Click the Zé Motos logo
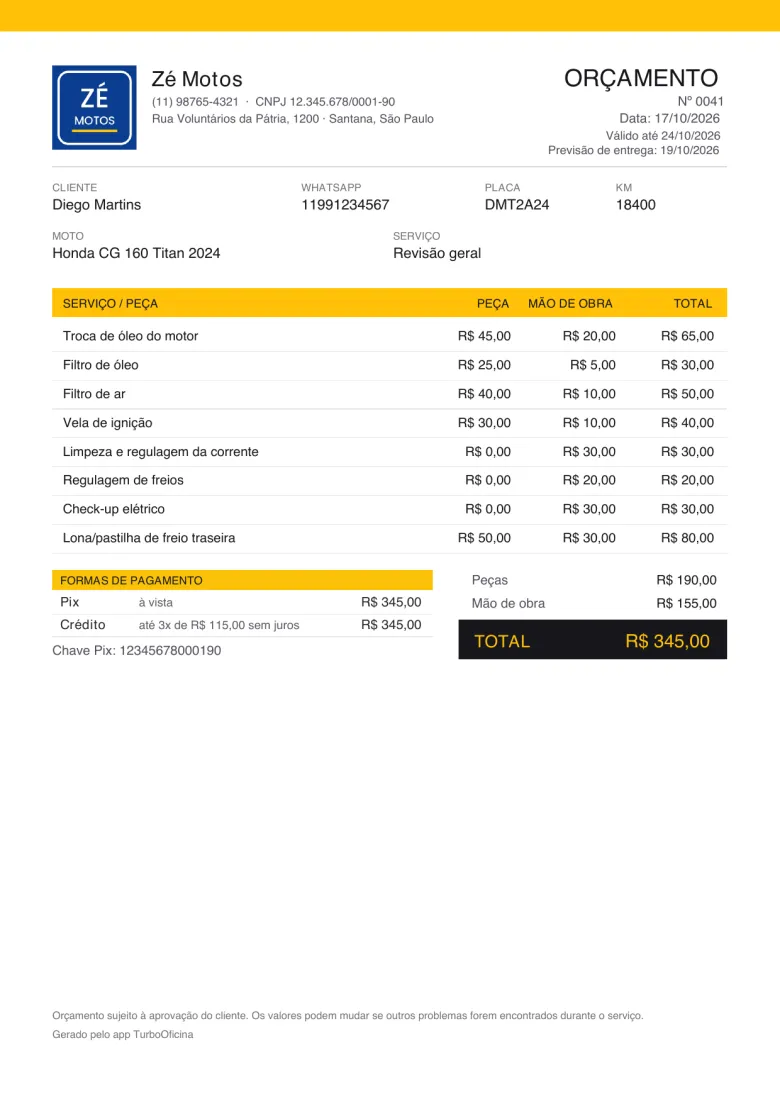Viewport: 780px width, 1104px height. 94,108
